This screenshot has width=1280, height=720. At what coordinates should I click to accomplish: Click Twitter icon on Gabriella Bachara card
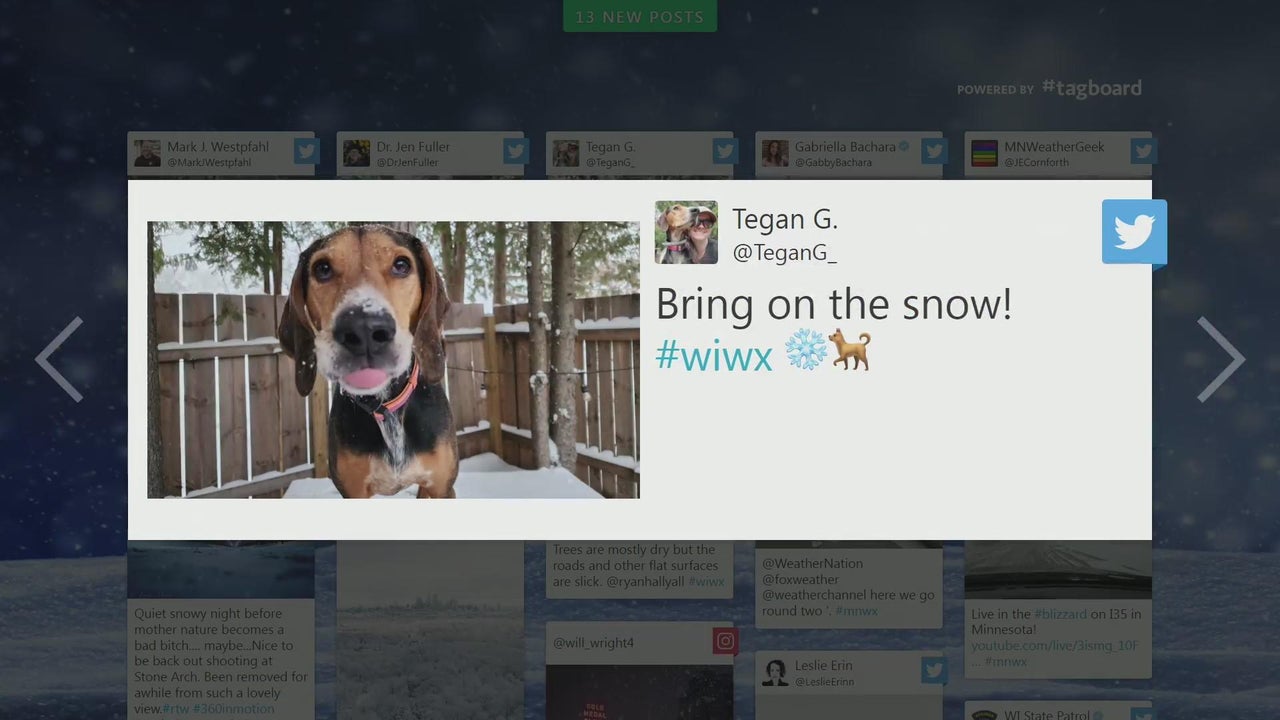pyautogui.click(x=934, y=151)
